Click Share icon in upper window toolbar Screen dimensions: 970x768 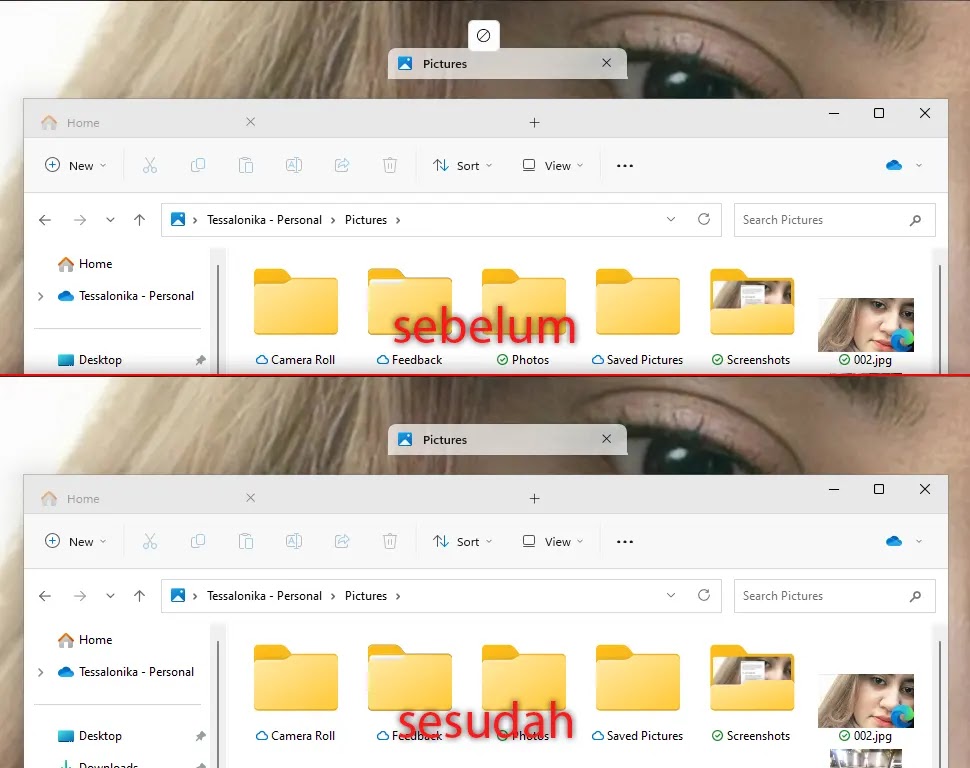point(342,165)
